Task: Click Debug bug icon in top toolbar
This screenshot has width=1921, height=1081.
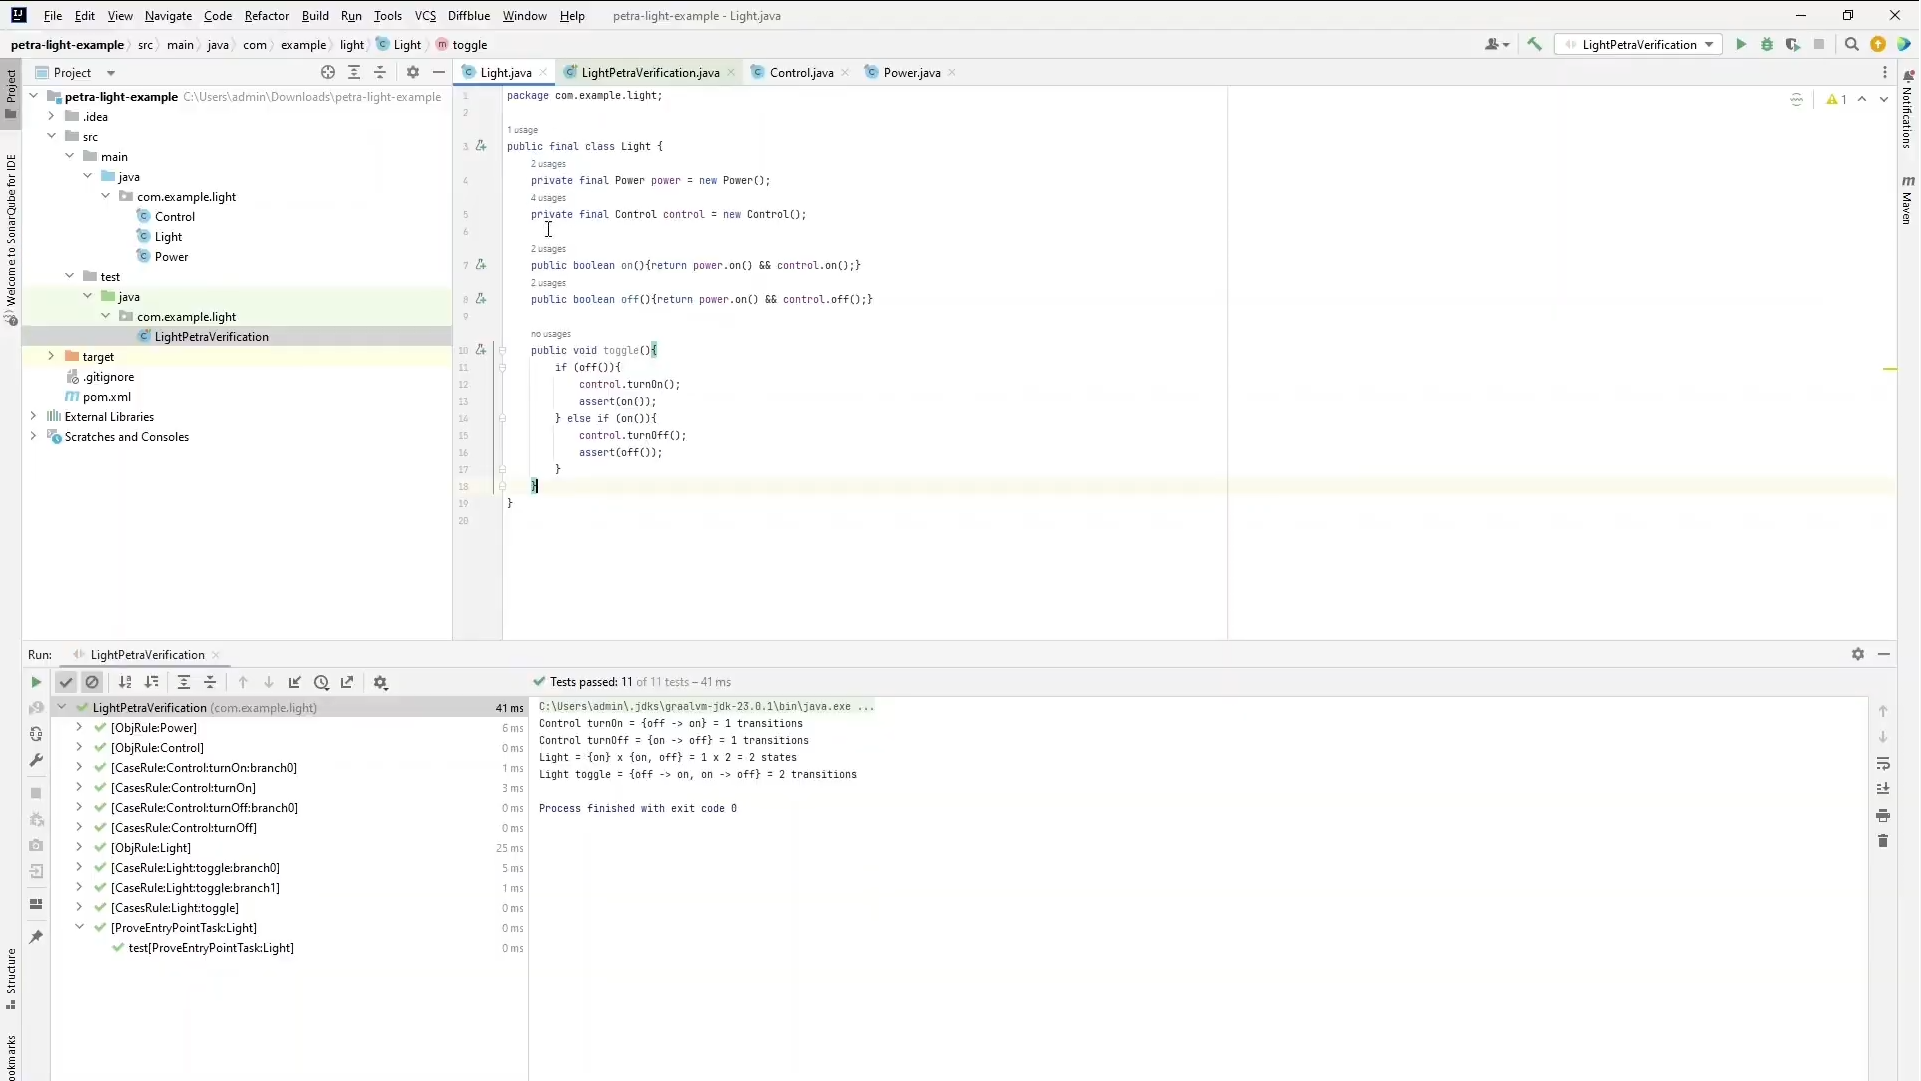Action: pos(1767,45)
